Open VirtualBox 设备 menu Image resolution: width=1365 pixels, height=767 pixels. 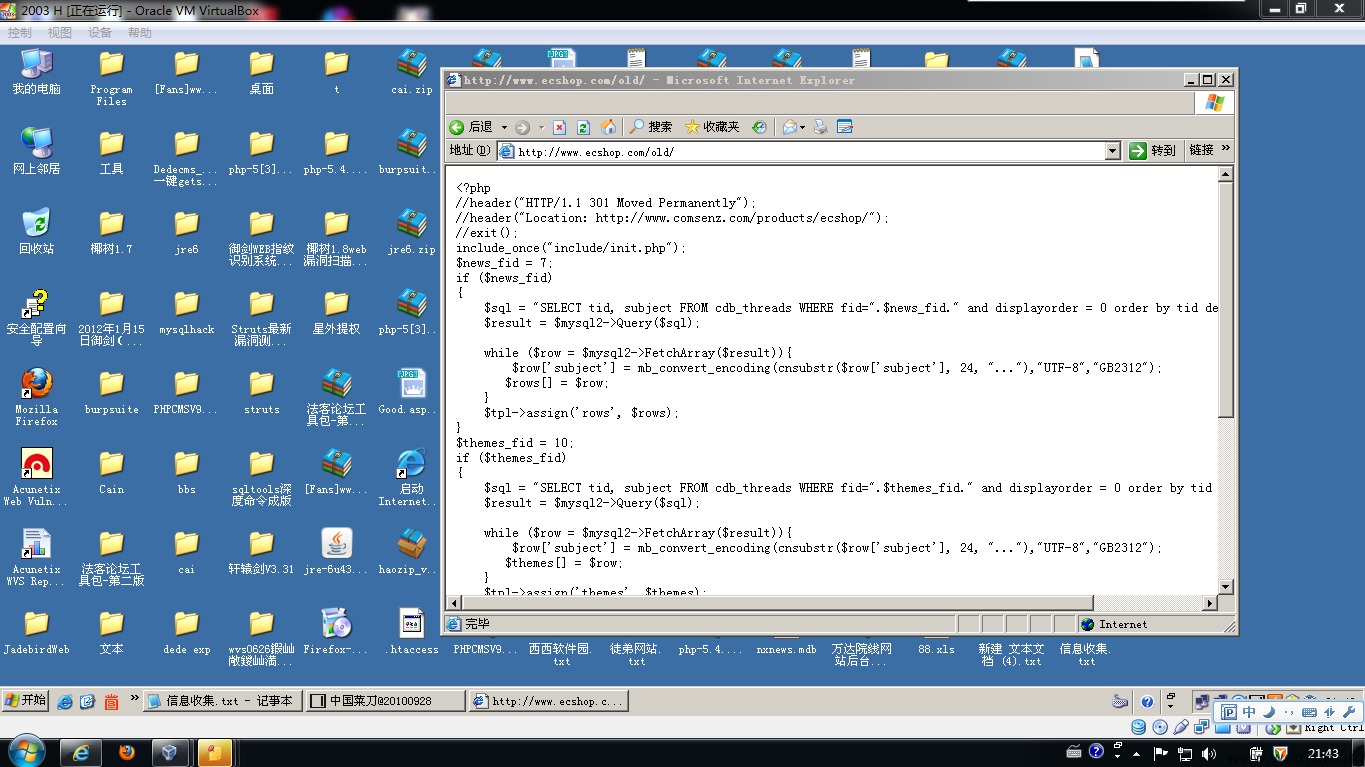pyautogui.click(x=100, y=33)
